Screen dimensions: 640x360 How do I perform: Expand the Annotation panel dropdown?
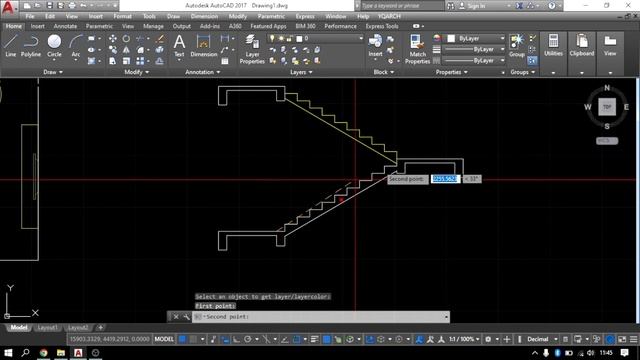click(x=202, y=72)
